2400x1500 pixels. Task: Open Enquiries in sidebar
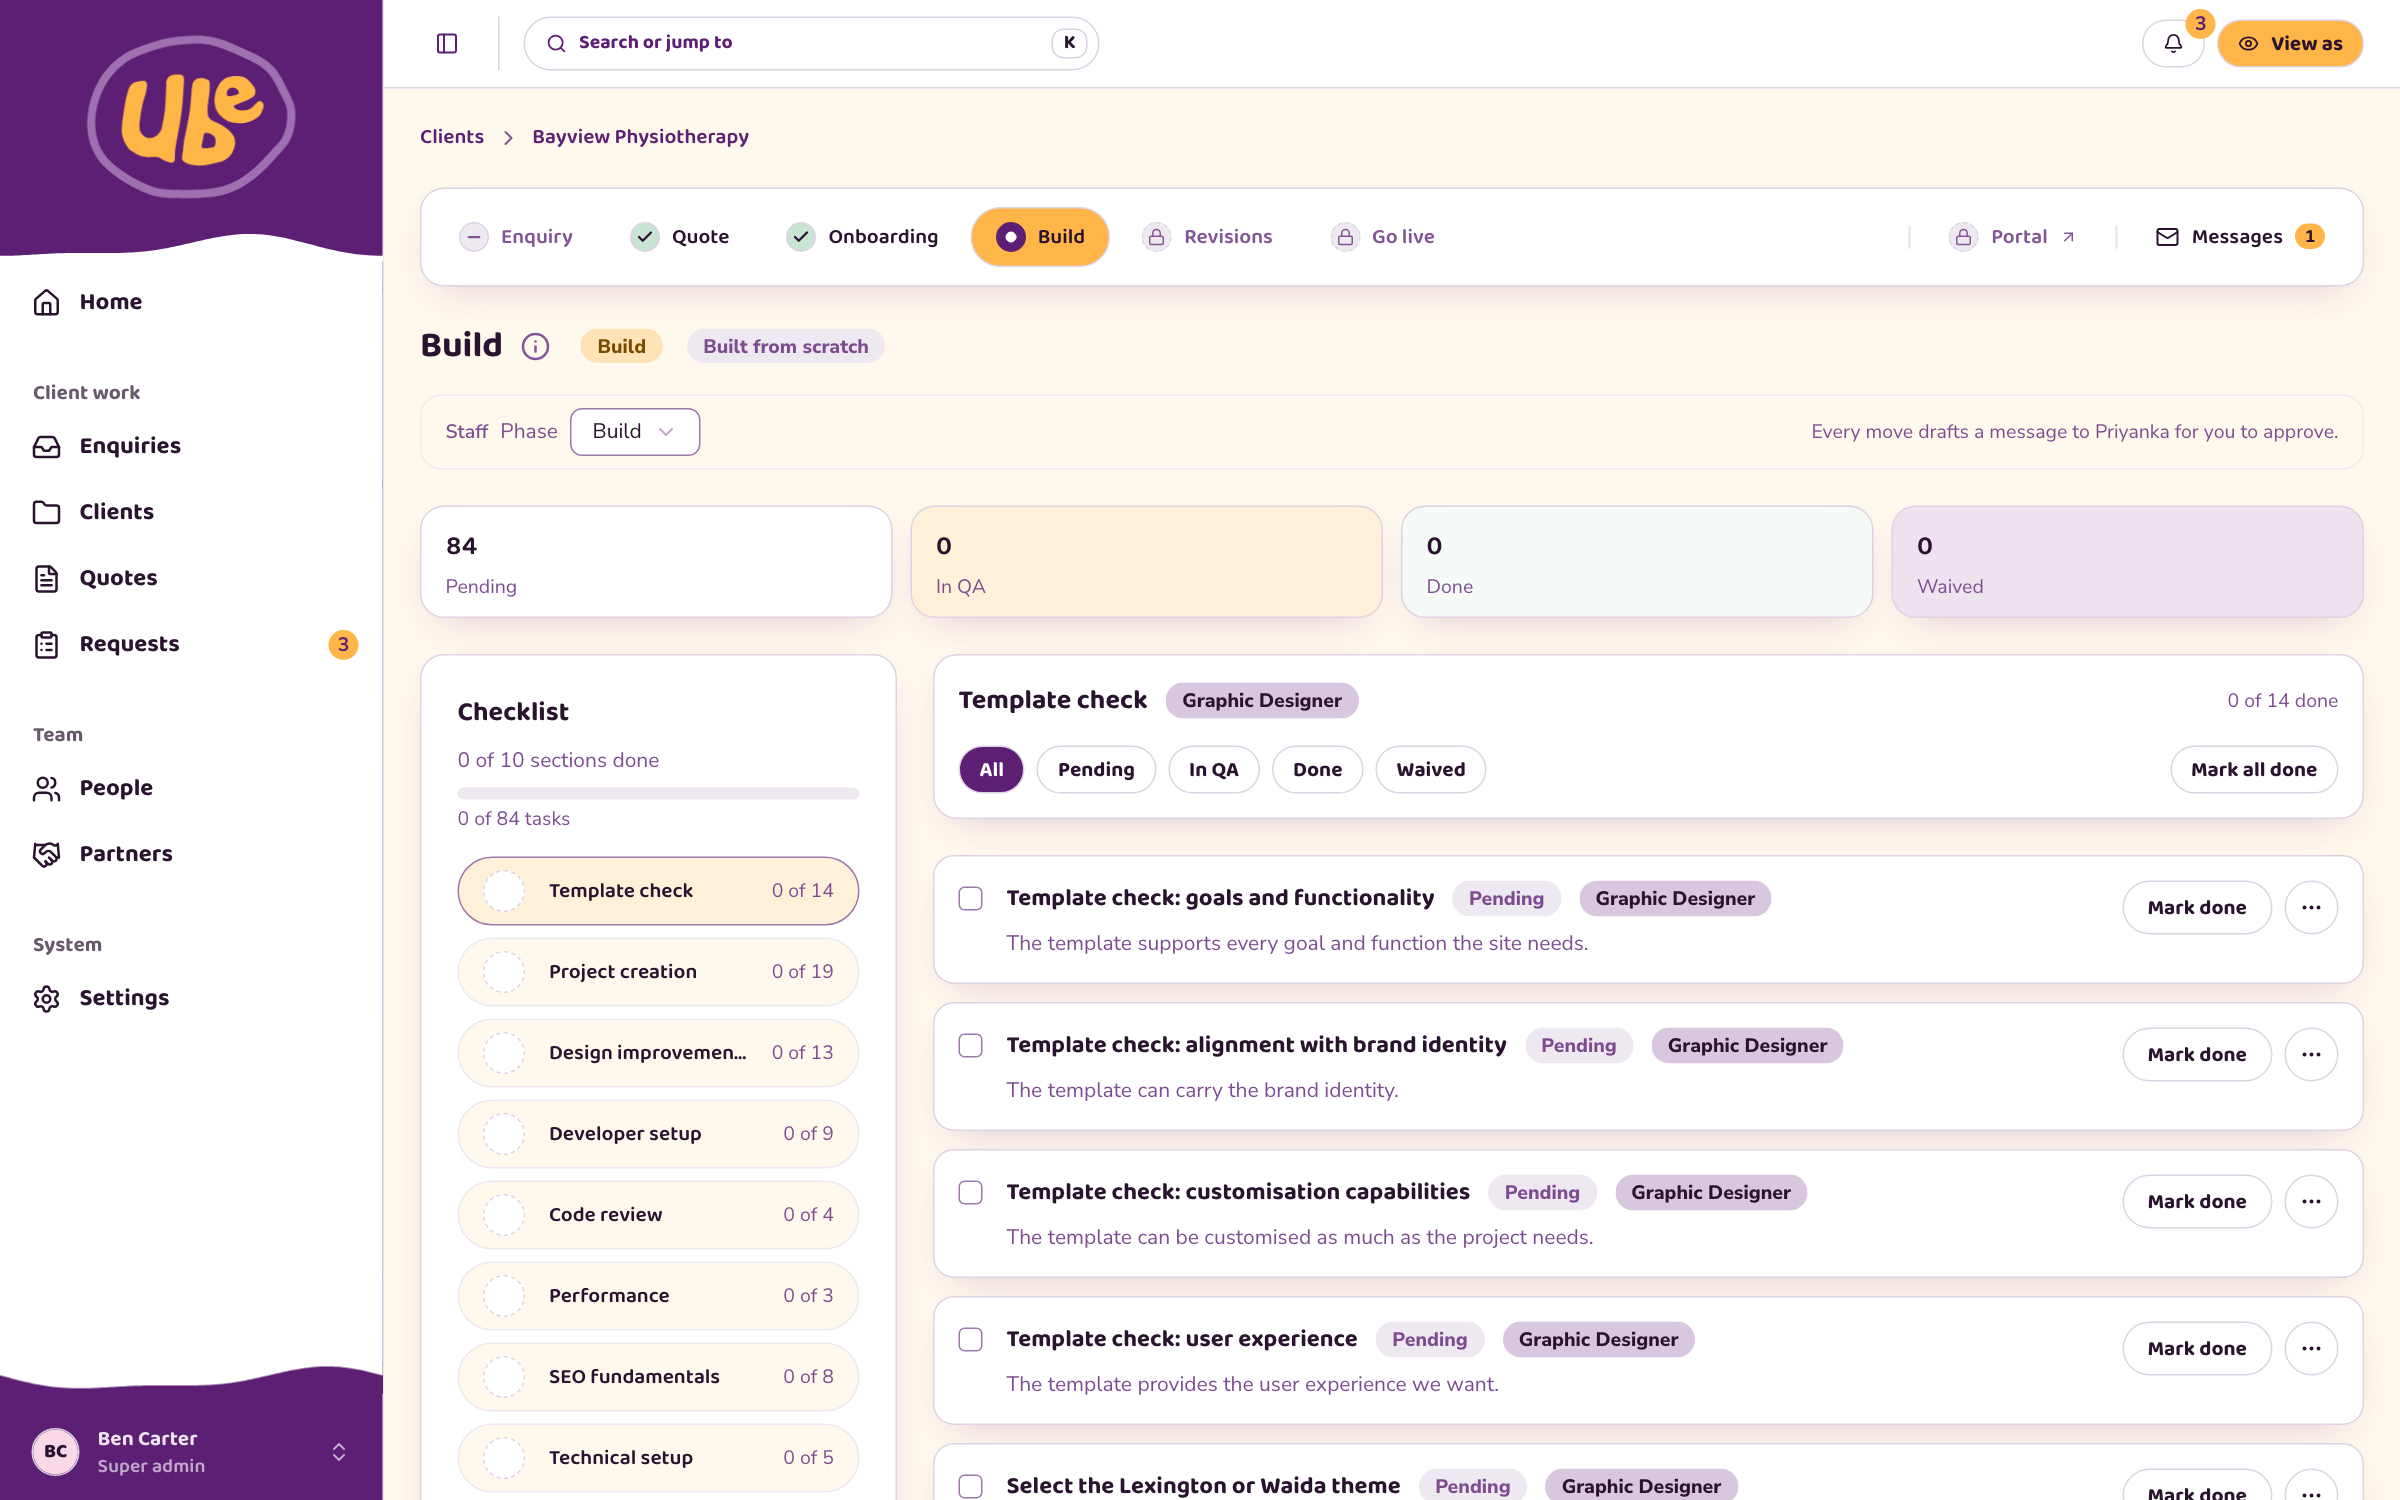191,446
